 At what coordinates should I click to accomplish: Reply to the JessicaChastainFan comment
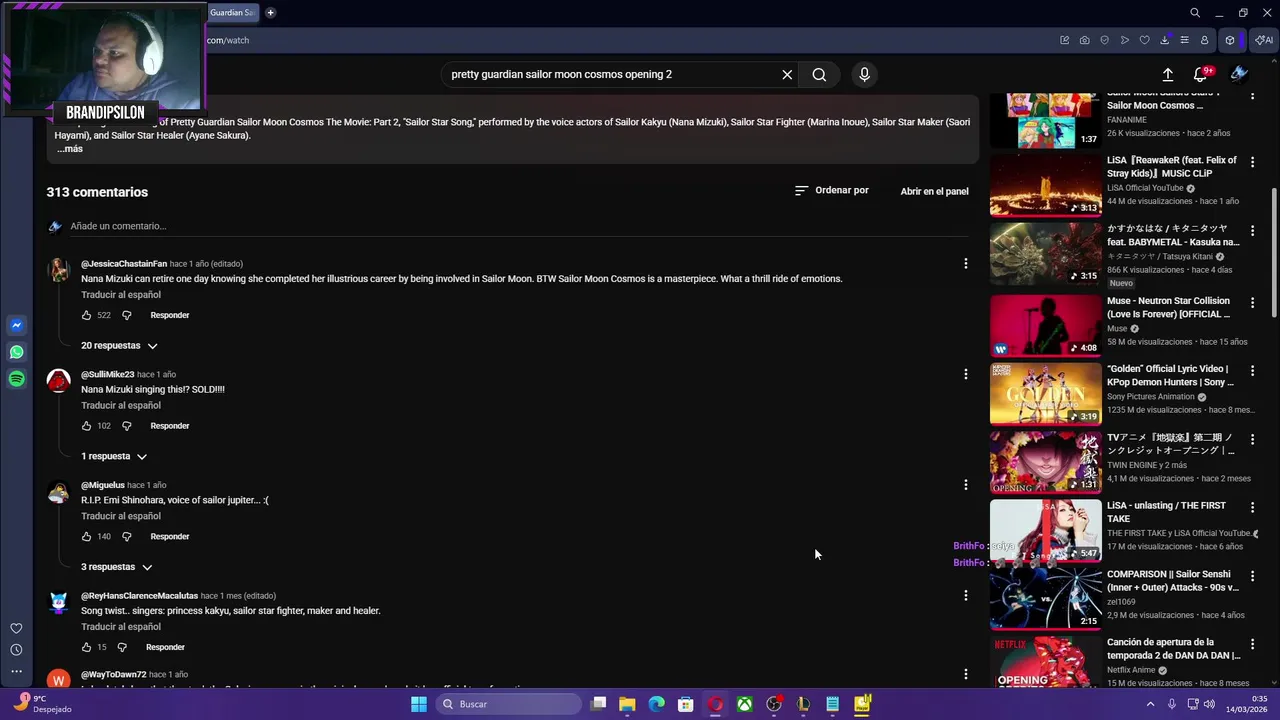(170, 315)
